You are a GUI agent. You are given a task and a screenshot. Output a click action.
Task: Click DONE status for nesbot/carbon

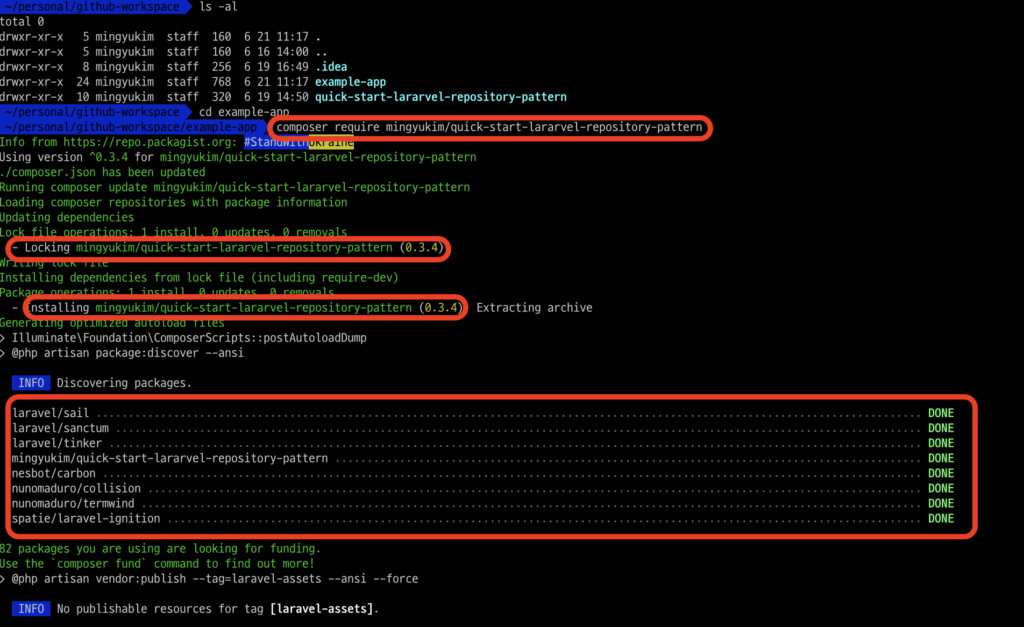[x=941, y=473]
